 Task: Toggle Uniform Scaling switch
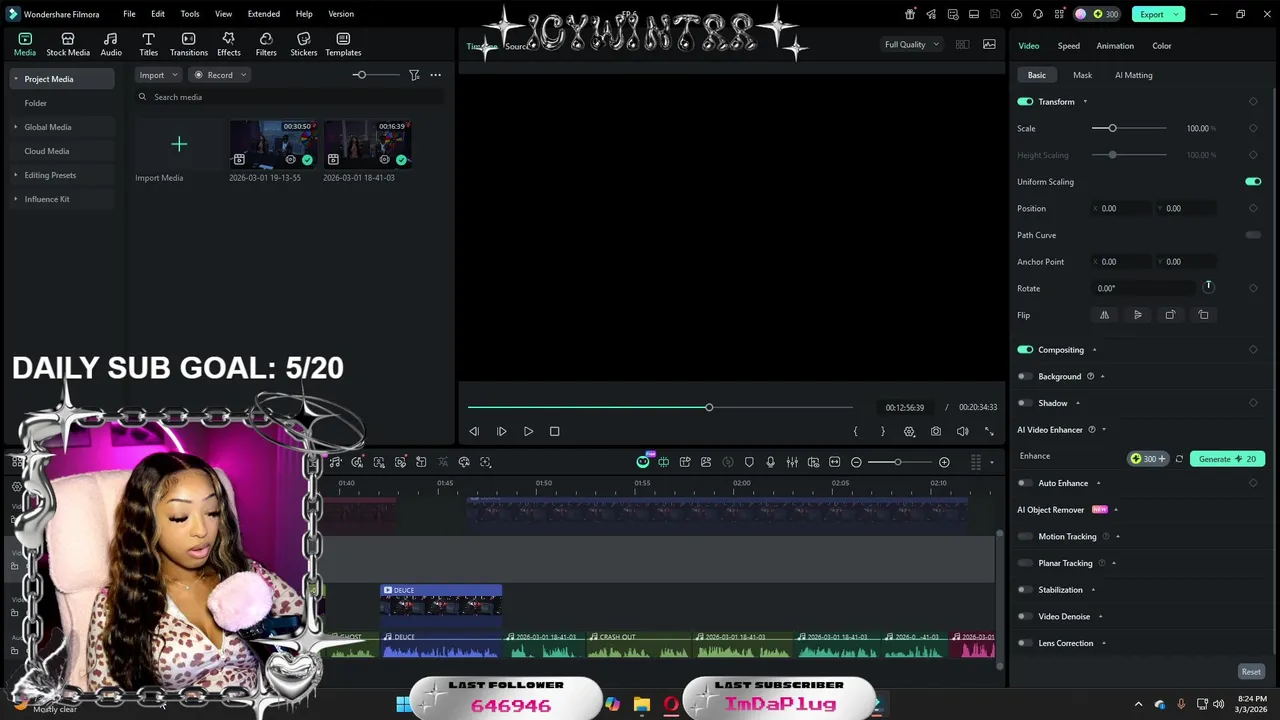coord(1253,182)
